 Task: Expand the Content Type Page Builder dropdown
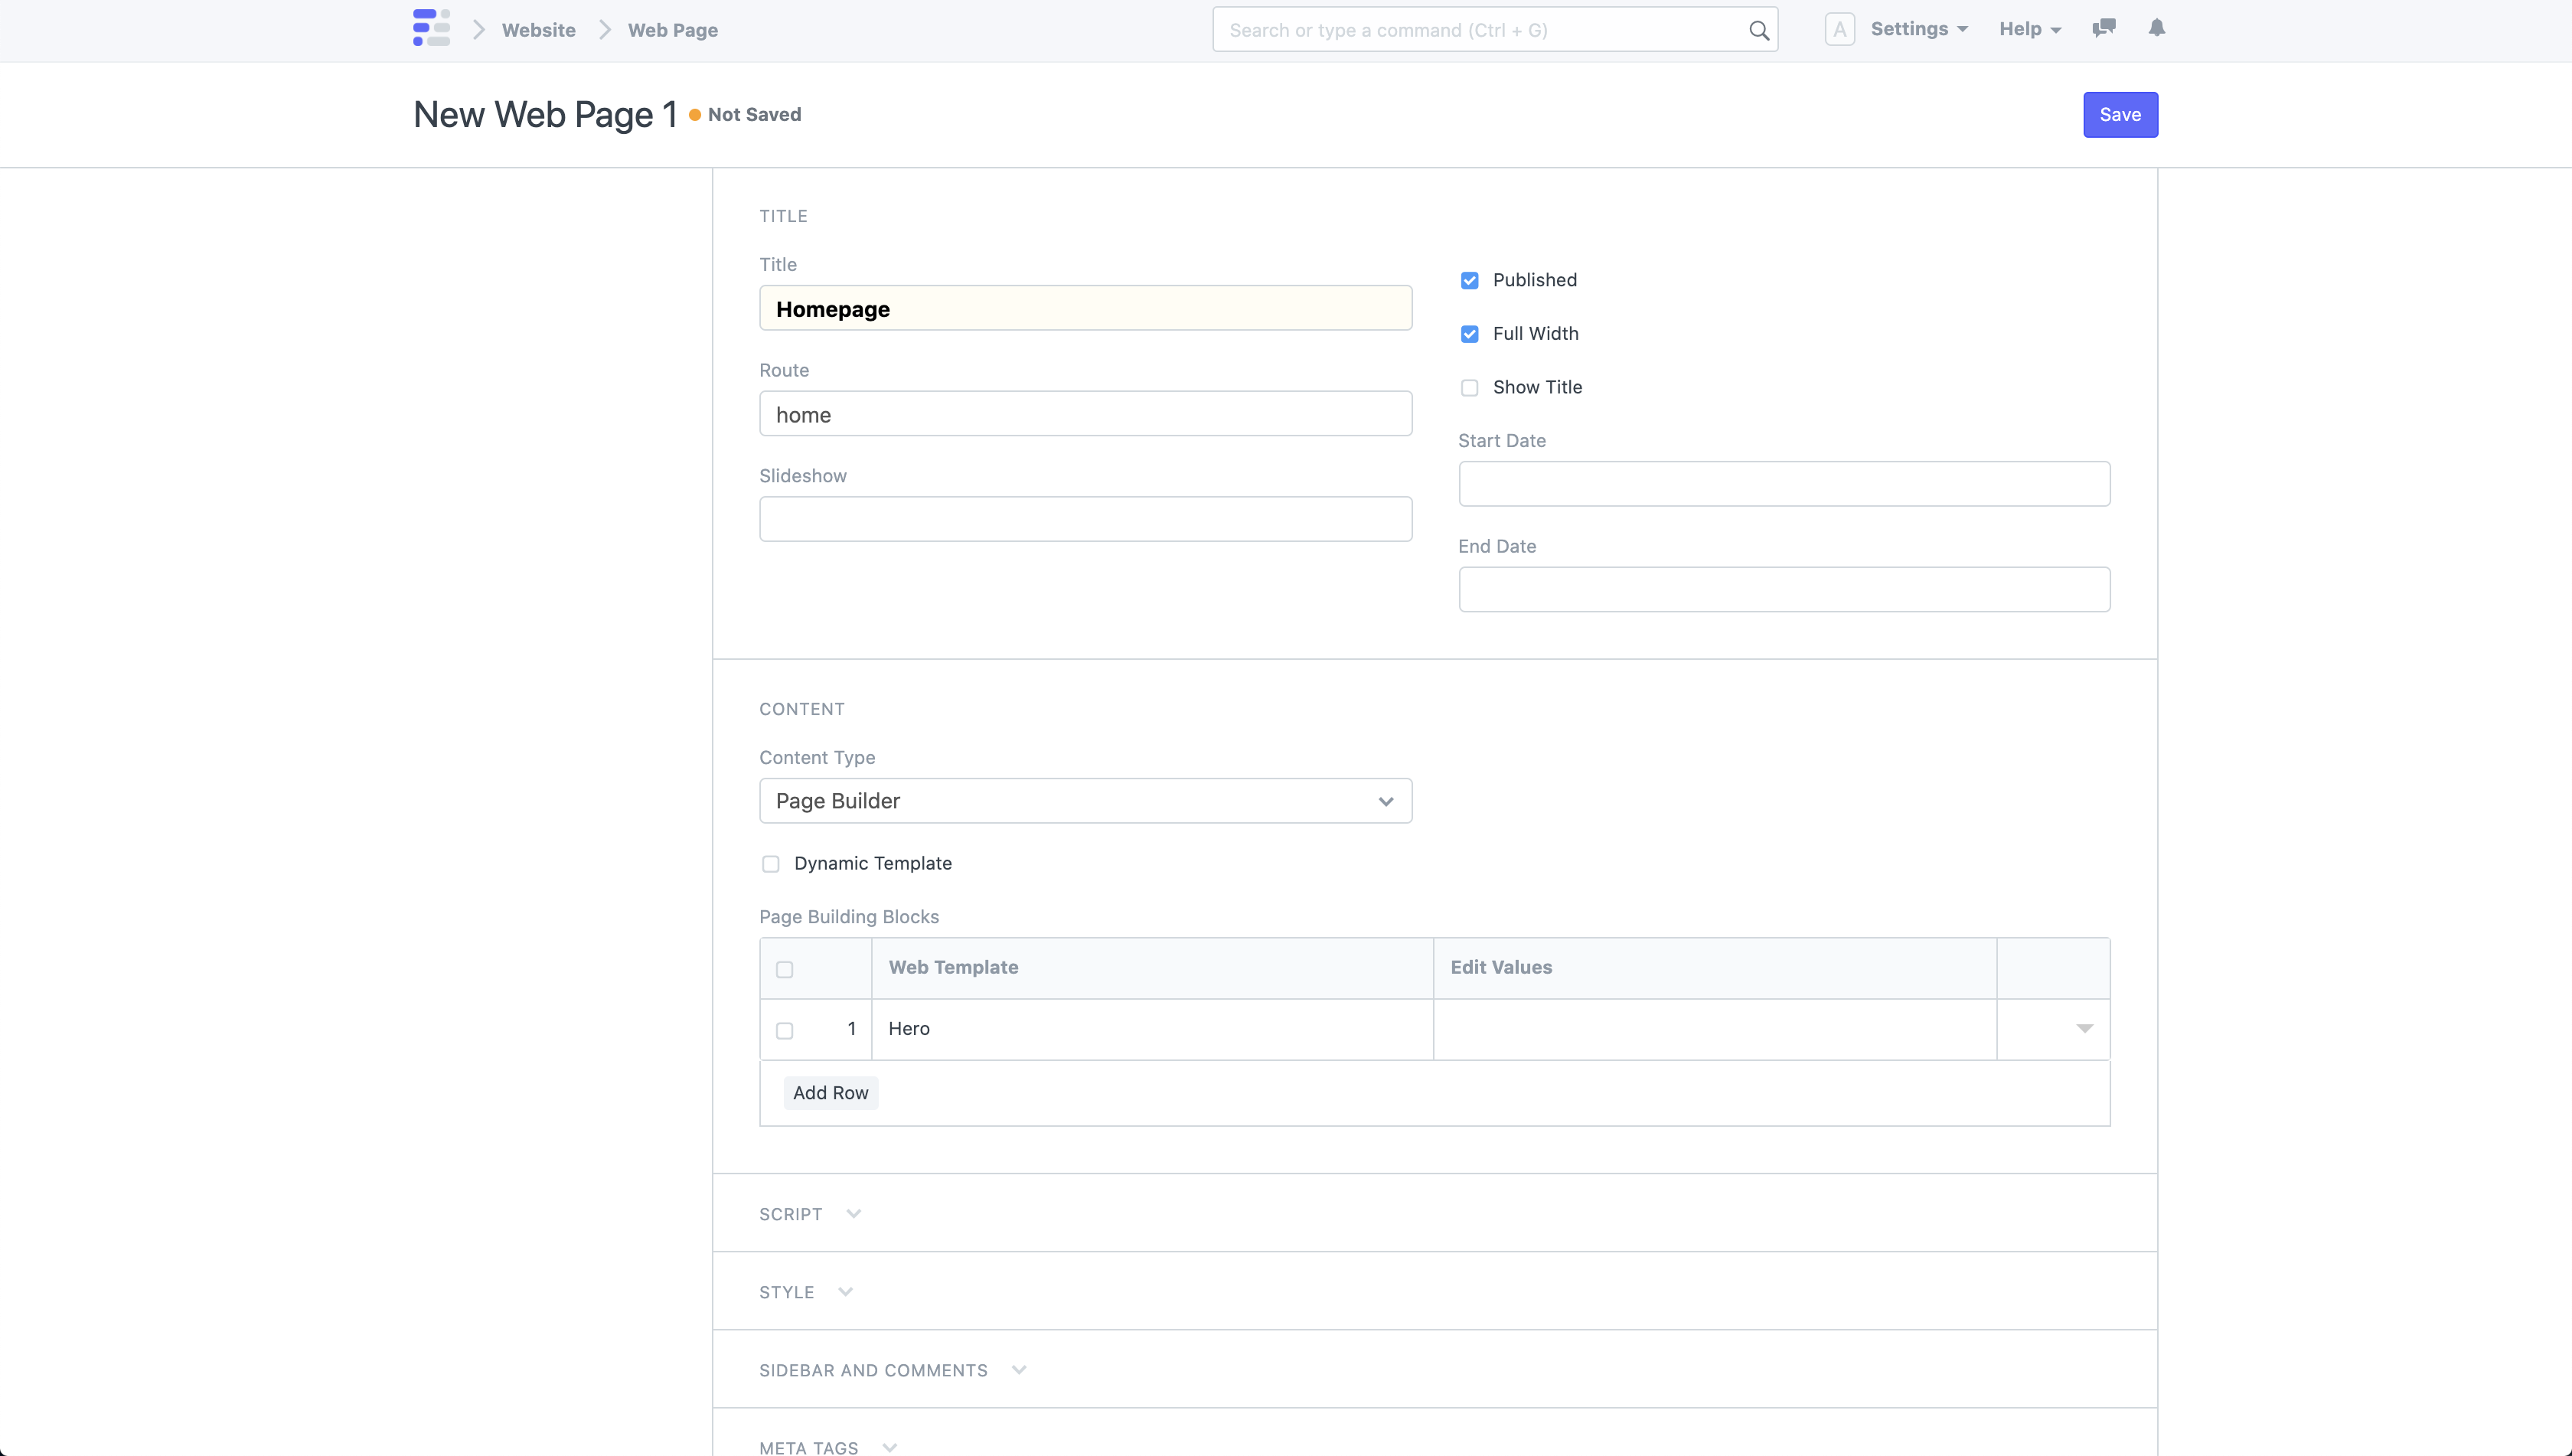pos(1085,801)
